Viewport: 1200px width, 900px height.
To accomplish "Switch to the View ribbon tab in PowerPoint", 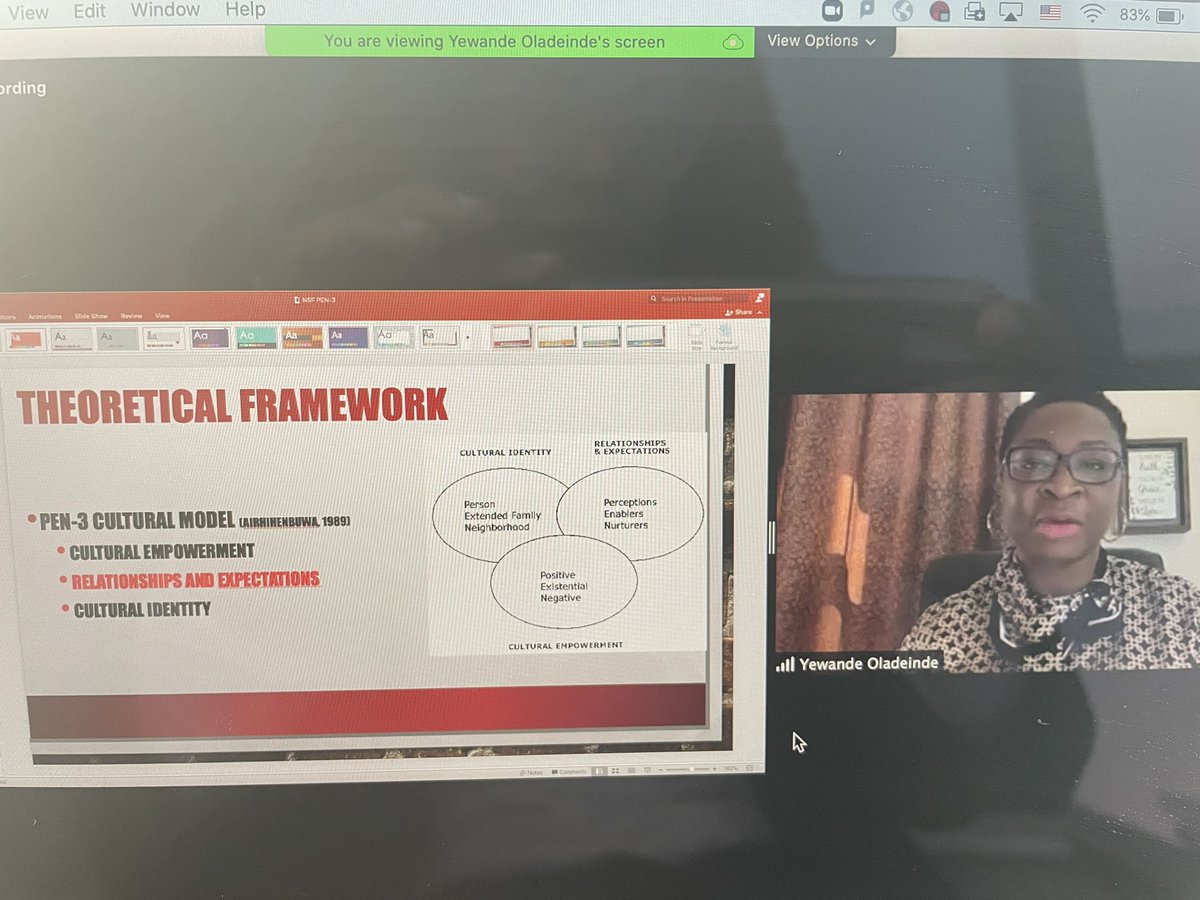I will point(161,316).
